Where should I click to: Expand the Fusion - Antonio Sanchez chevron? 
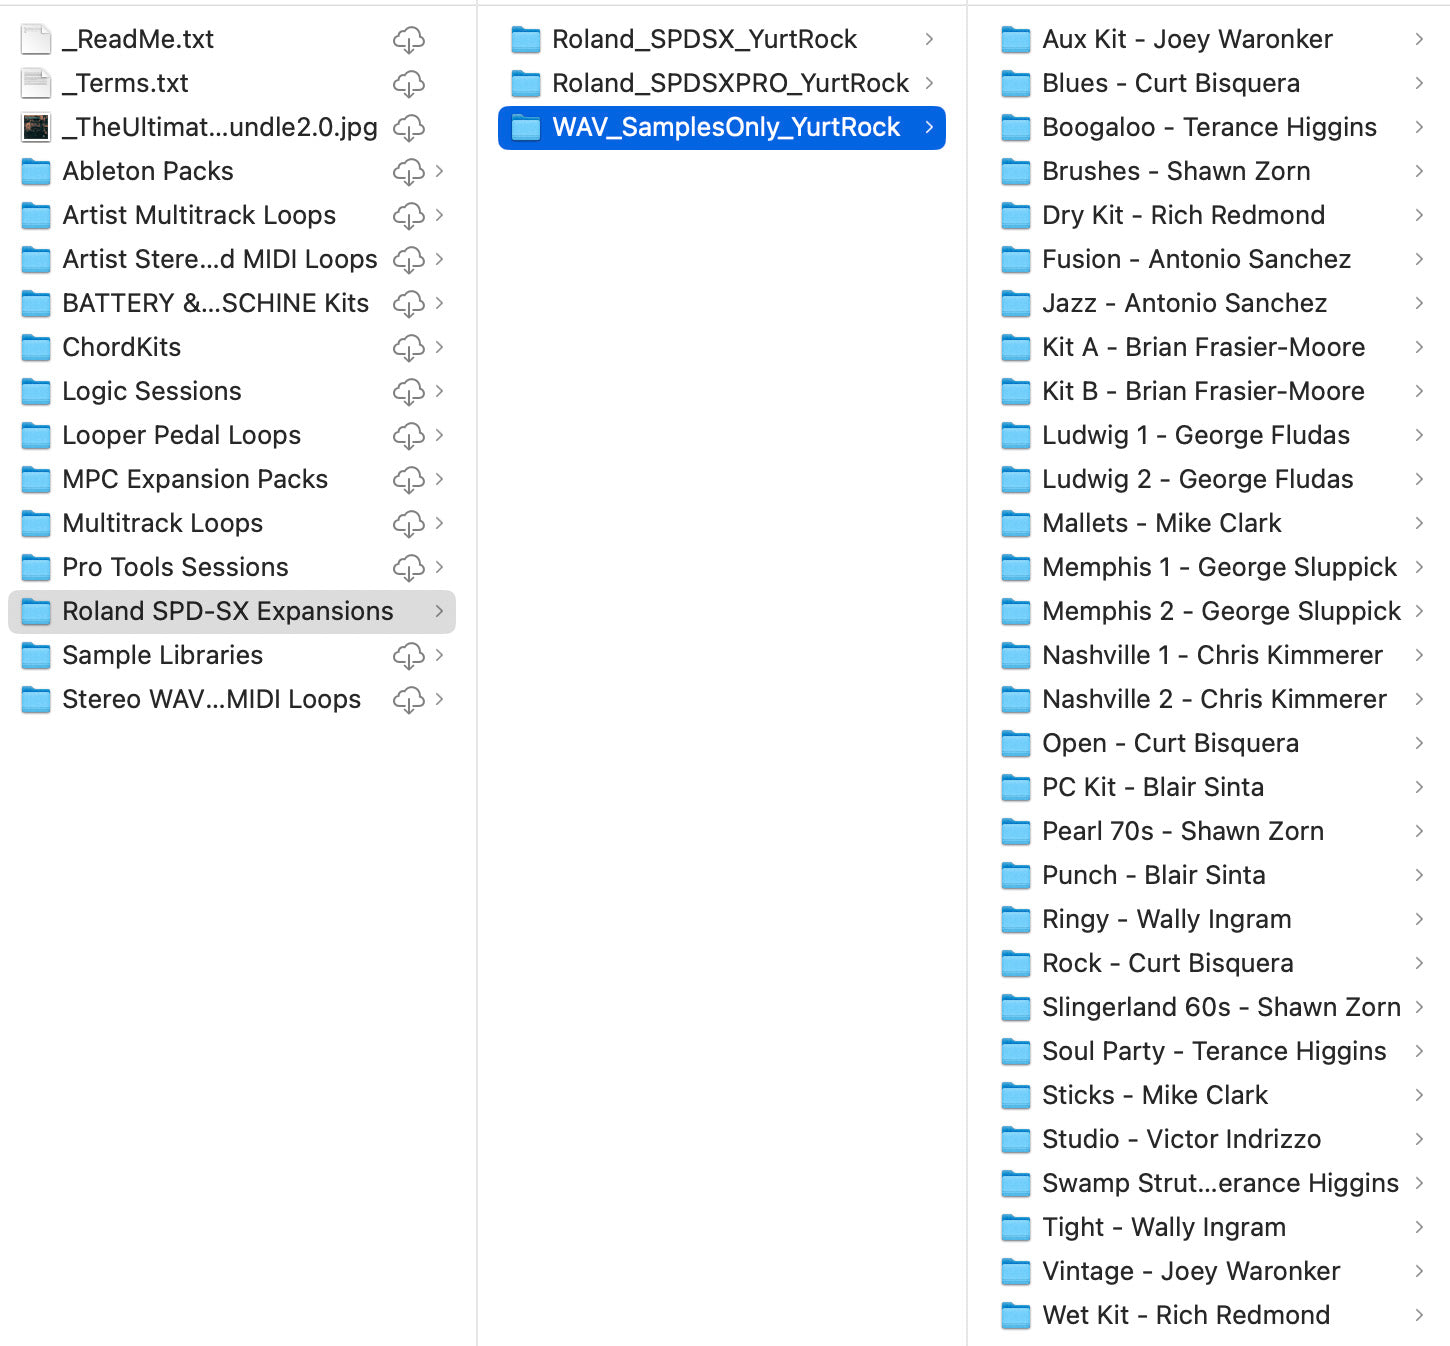coord(1419,259)
